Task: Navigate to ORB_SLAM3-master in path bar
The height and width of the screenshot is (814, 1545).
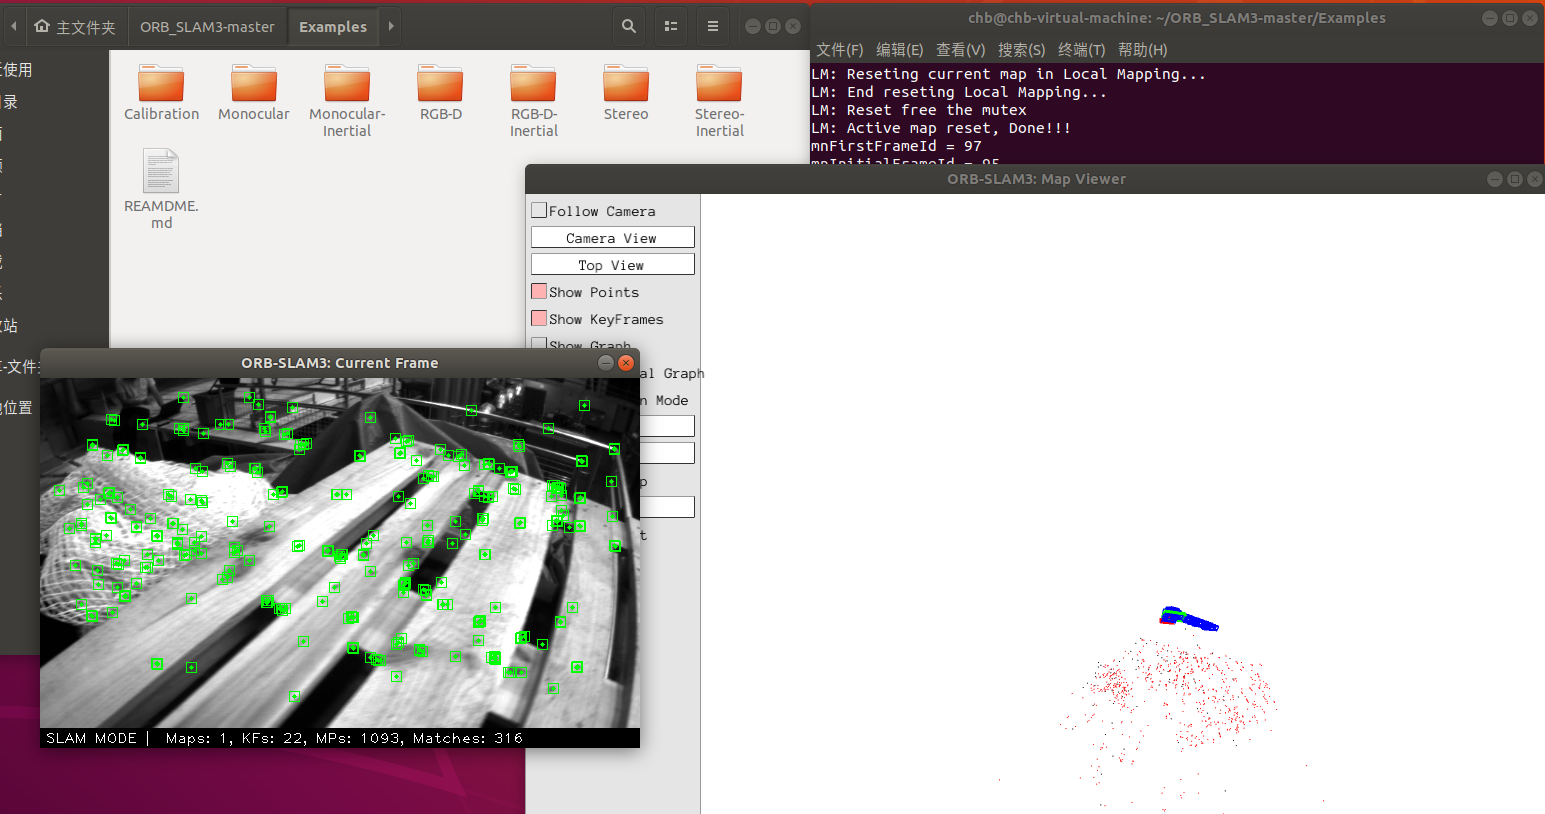Action: pyautogui.click(x=207, y=27)
